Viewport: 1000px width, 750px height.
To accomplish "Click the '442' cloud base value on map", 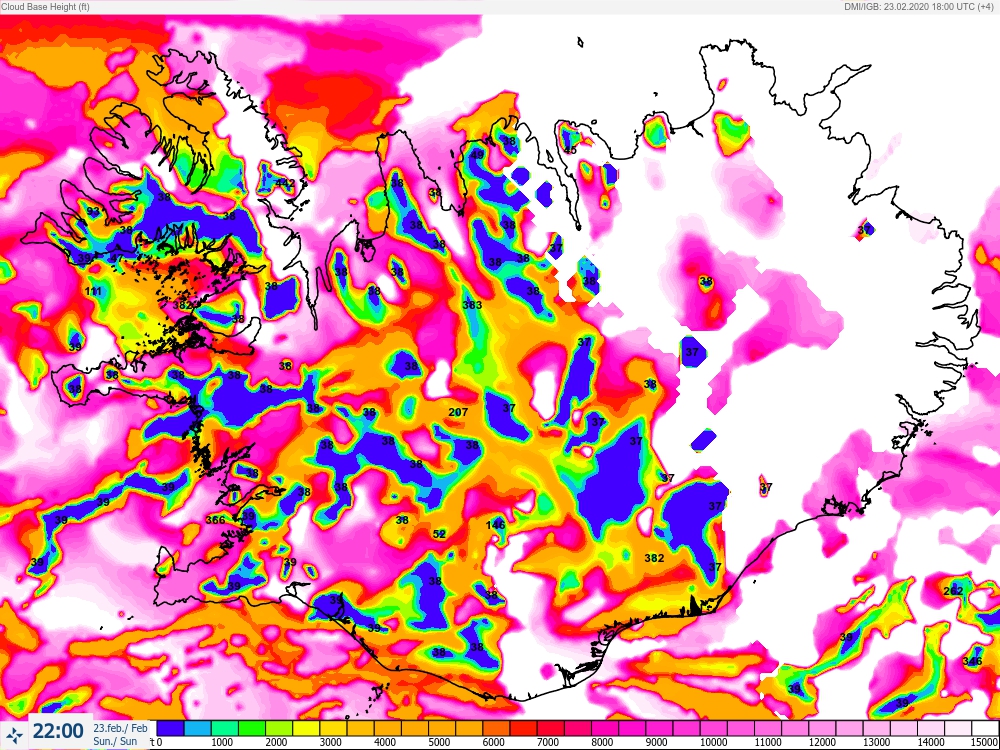I will coord(284,183).
